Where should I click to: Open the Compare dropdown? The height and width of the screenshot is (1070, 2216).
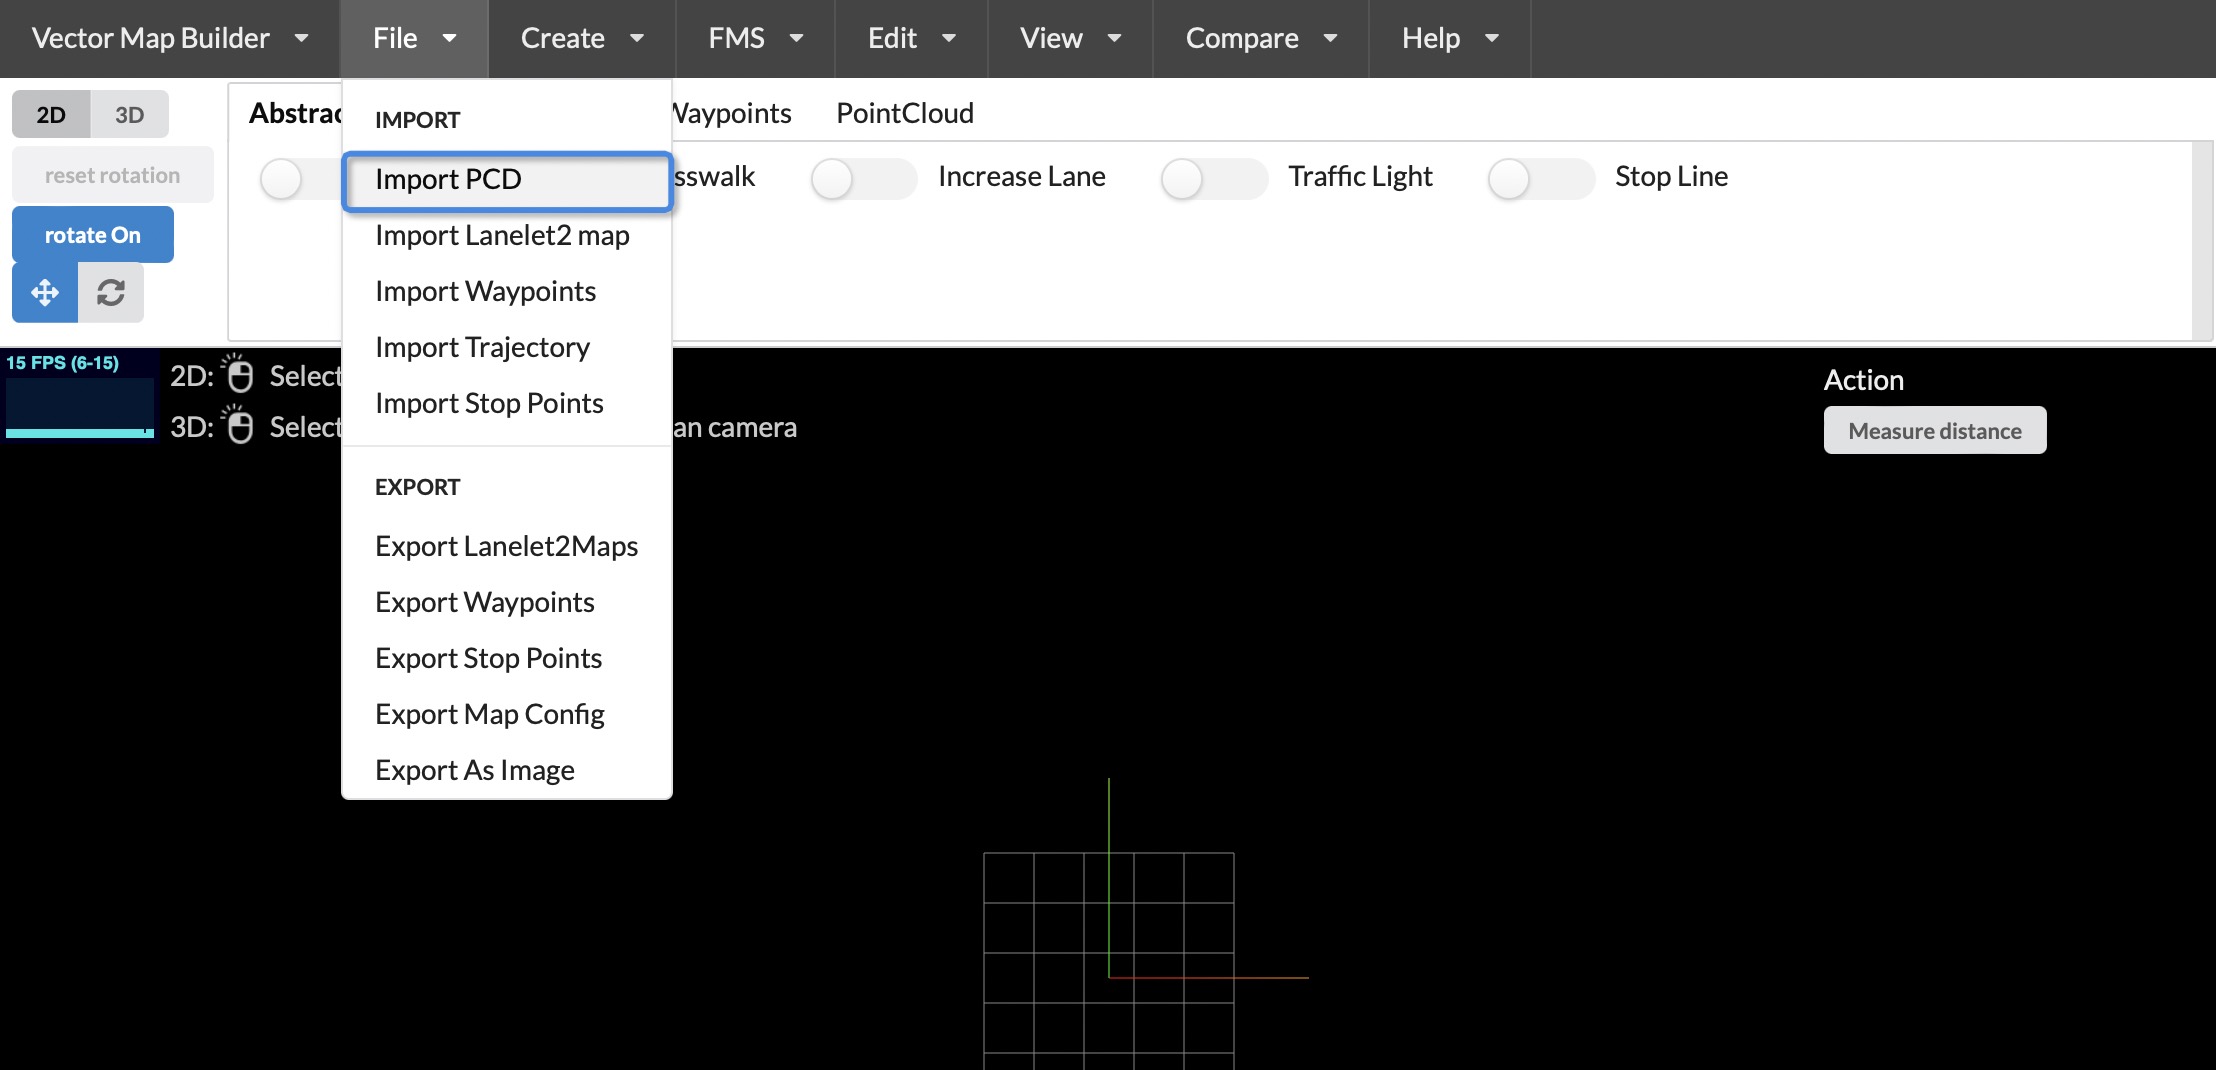coord(1259,38)
